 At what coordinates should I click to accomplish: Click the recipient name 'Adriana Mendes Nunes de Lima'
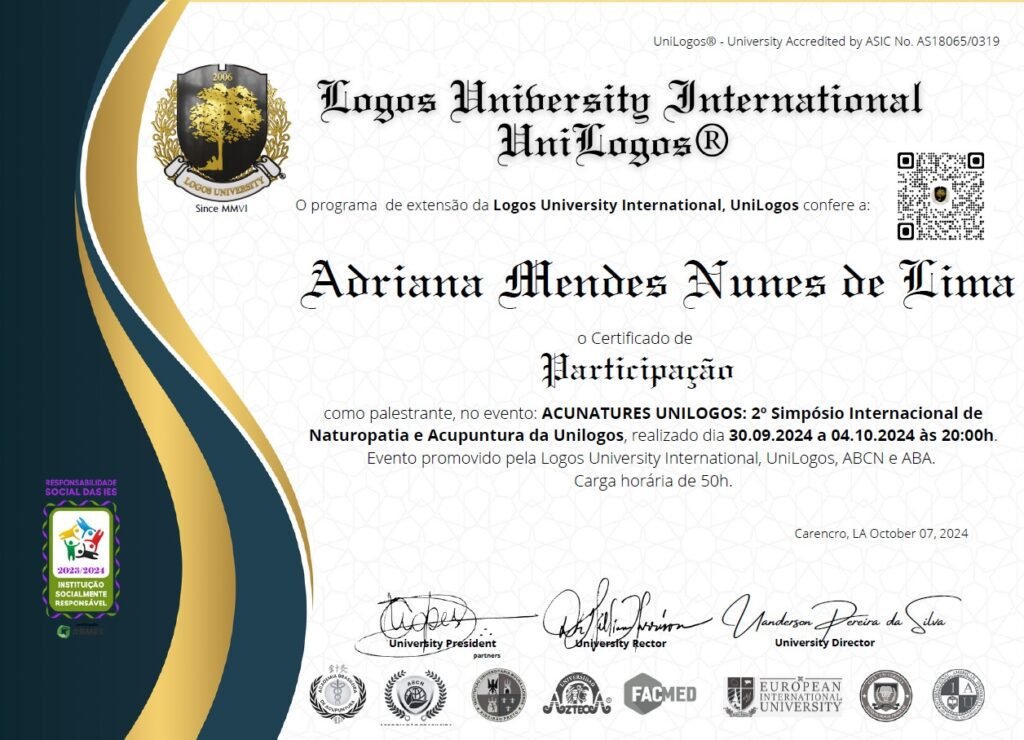tap(658, 283)
